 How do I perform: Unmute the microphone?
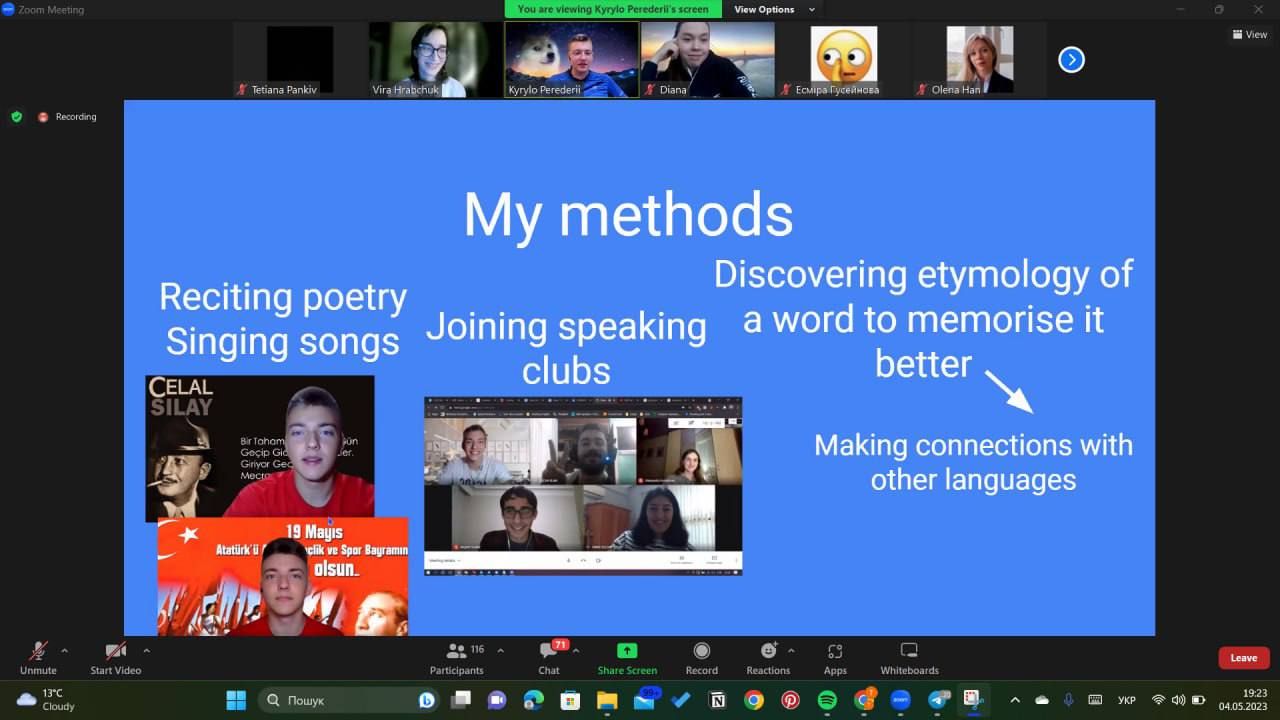(x=38, y=652)
